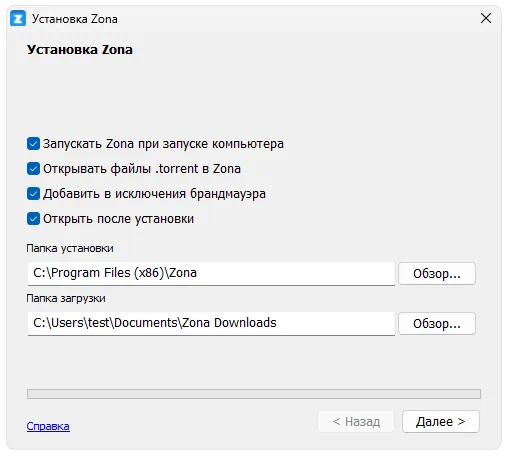This screenshot has height=457, width=511.
Task: Click the 'Папка установки' label
Action: click(x=70, y=248)
